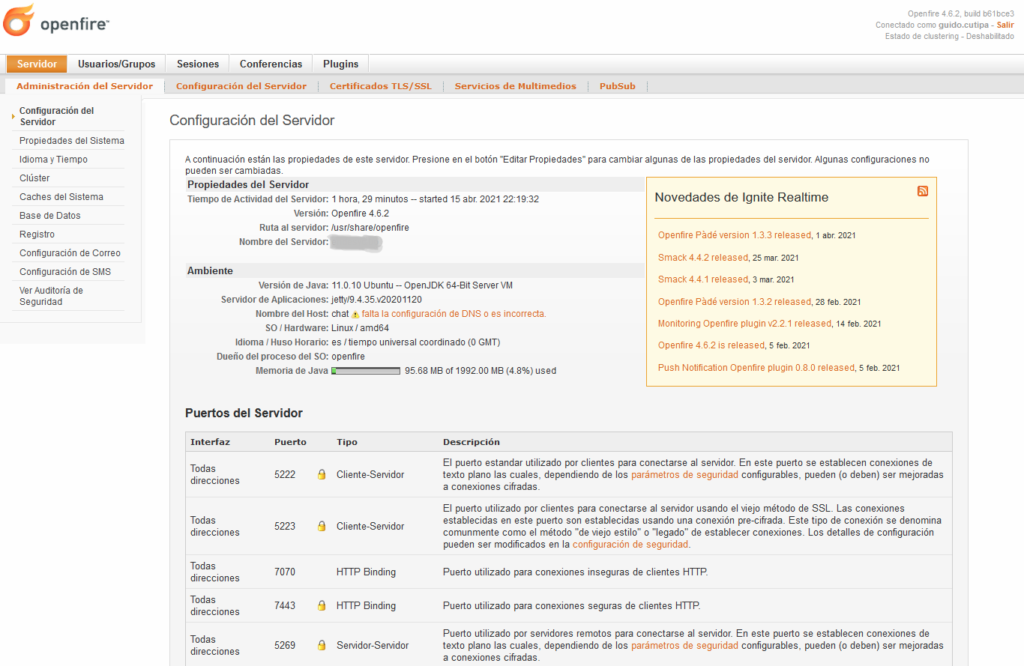Open Caches del Sistema
The height and width of the screenshot is (666, 1024).
(61, 197)
